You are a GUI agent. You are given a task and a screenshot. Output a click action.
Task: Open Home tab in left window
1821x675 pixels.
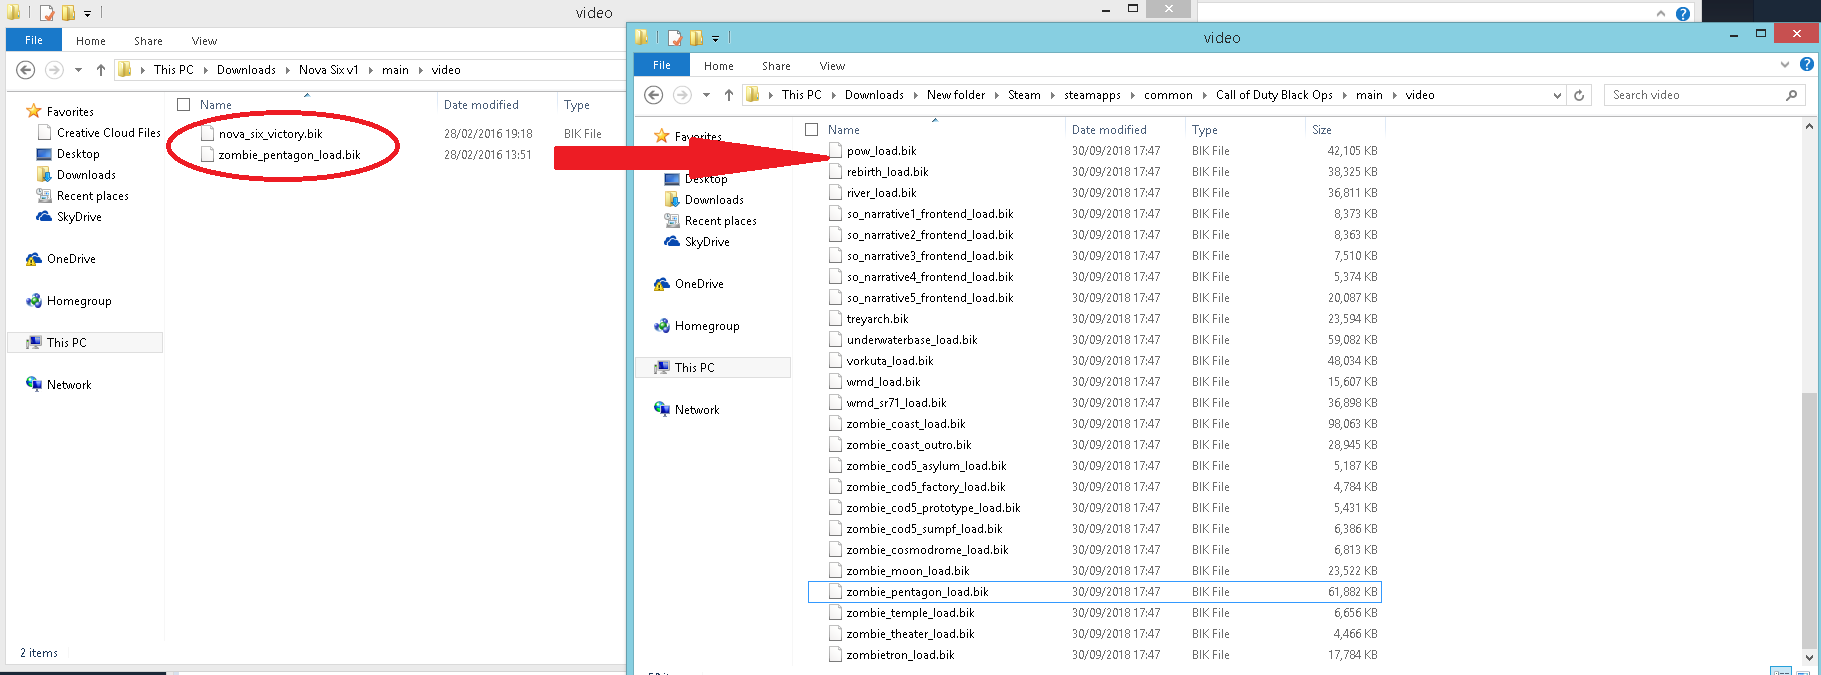91,41
